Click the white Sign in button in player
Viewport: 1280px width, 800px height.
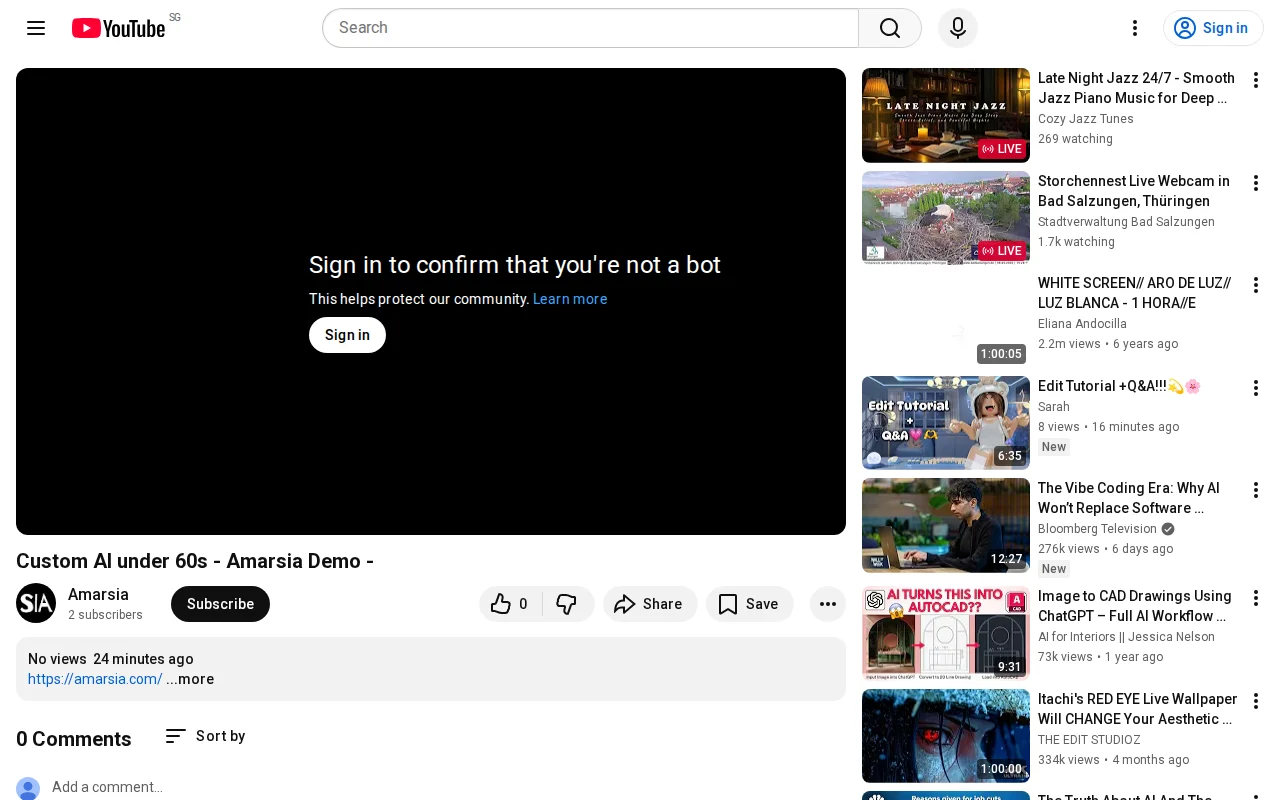point(347,335)
